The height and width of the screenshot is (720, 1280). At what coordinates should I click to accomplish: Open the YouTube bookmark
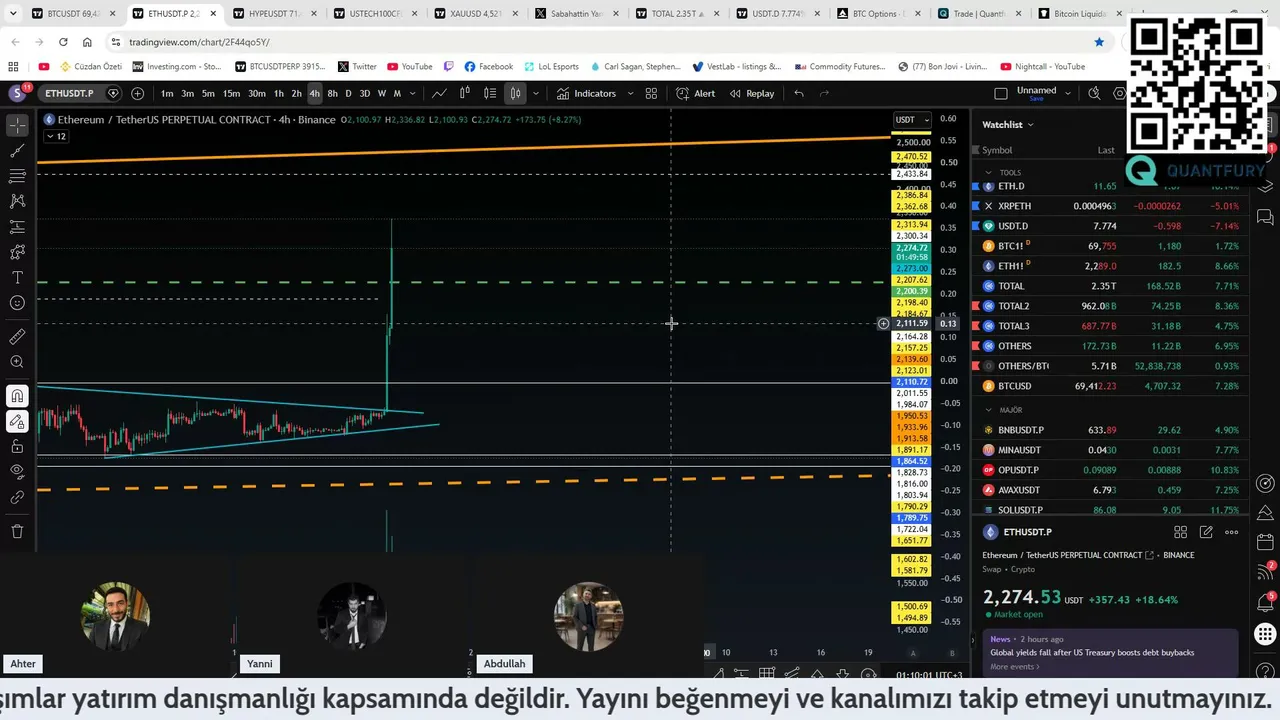coord(409,66)
